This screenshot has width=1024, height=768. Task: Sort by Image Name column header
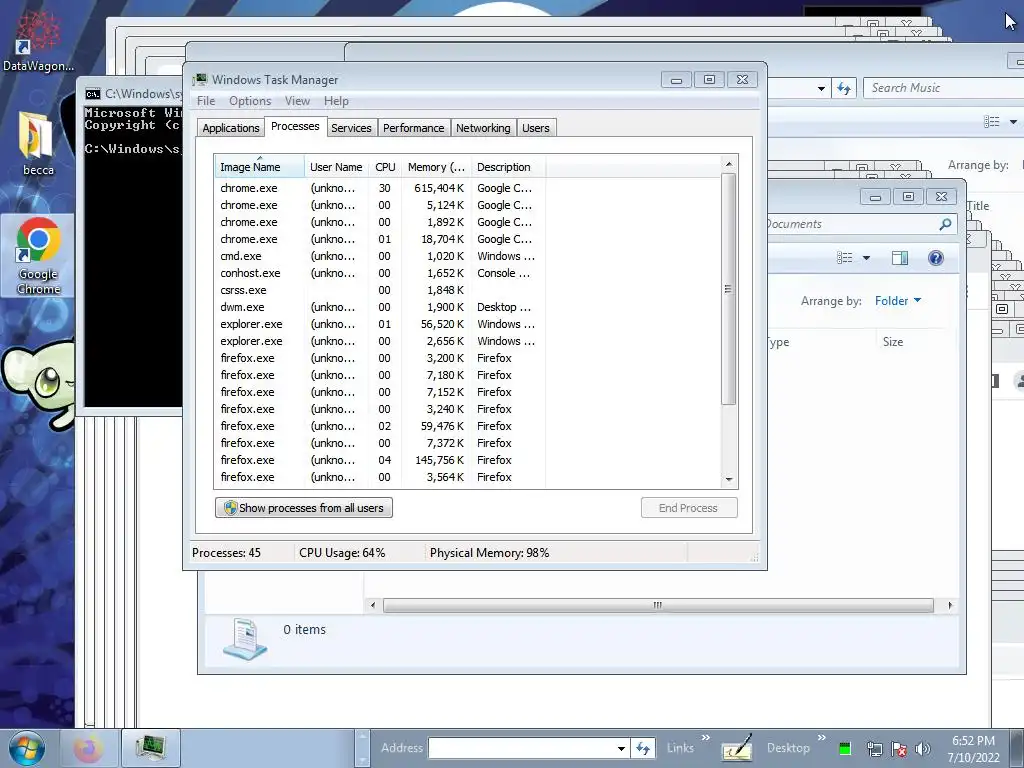click(x=259, y=167)
